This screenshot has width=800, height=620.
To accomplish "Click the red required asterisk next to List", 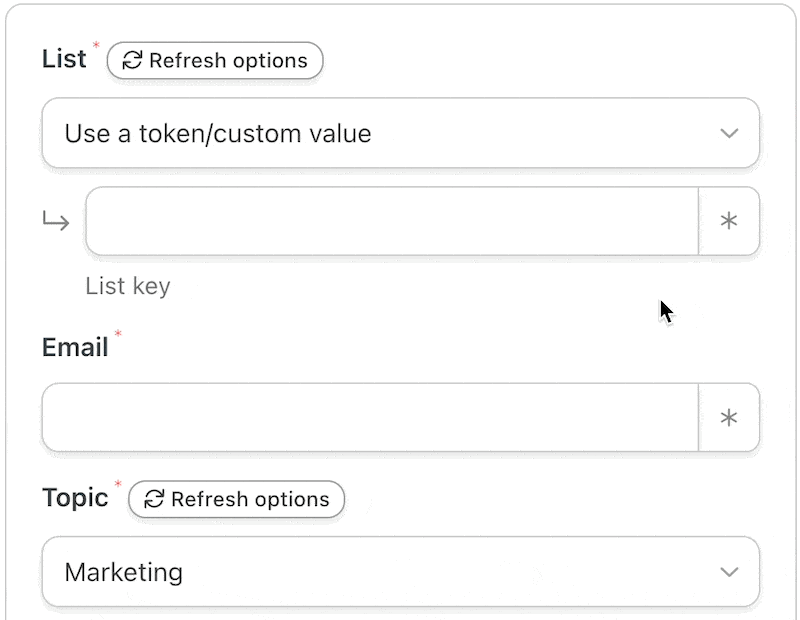I will [x=97, y=46].
